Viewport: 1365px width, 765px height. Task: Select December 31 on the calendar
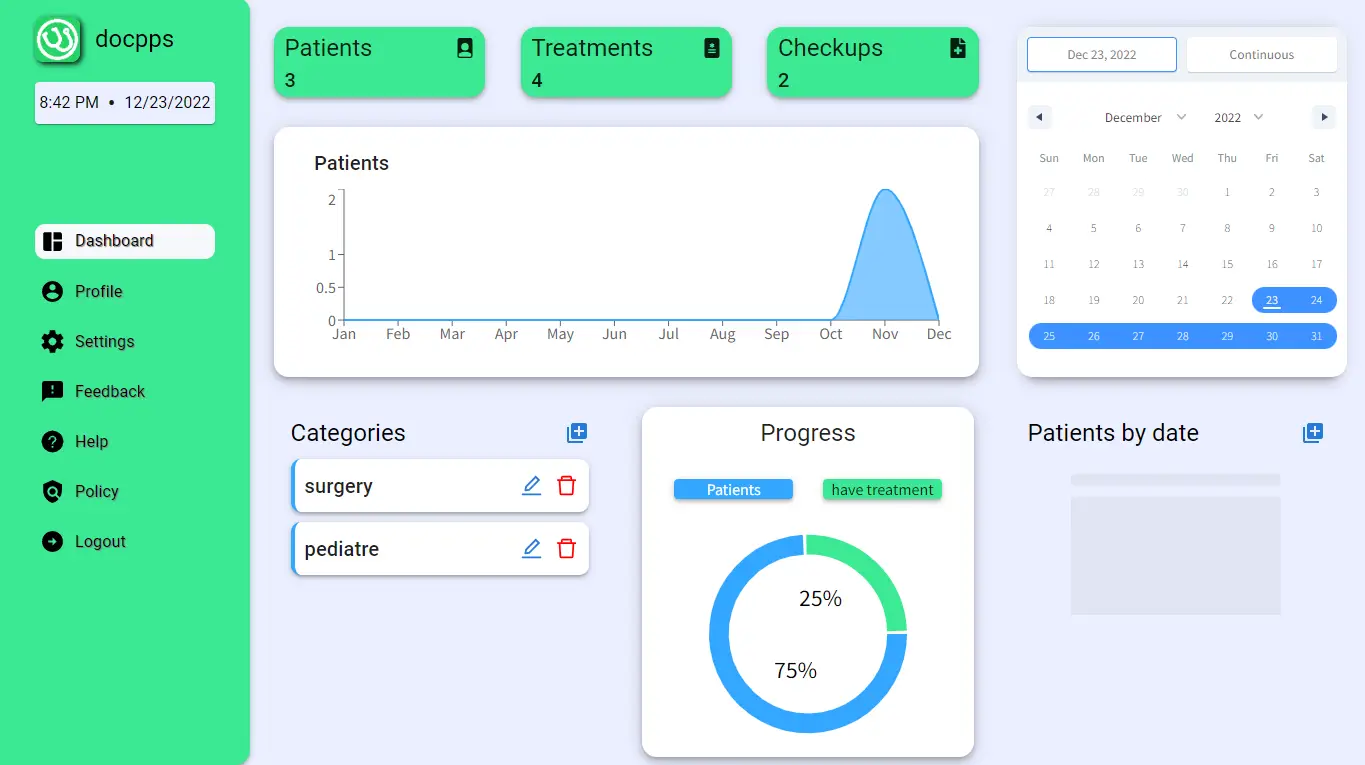(1316, 336)
